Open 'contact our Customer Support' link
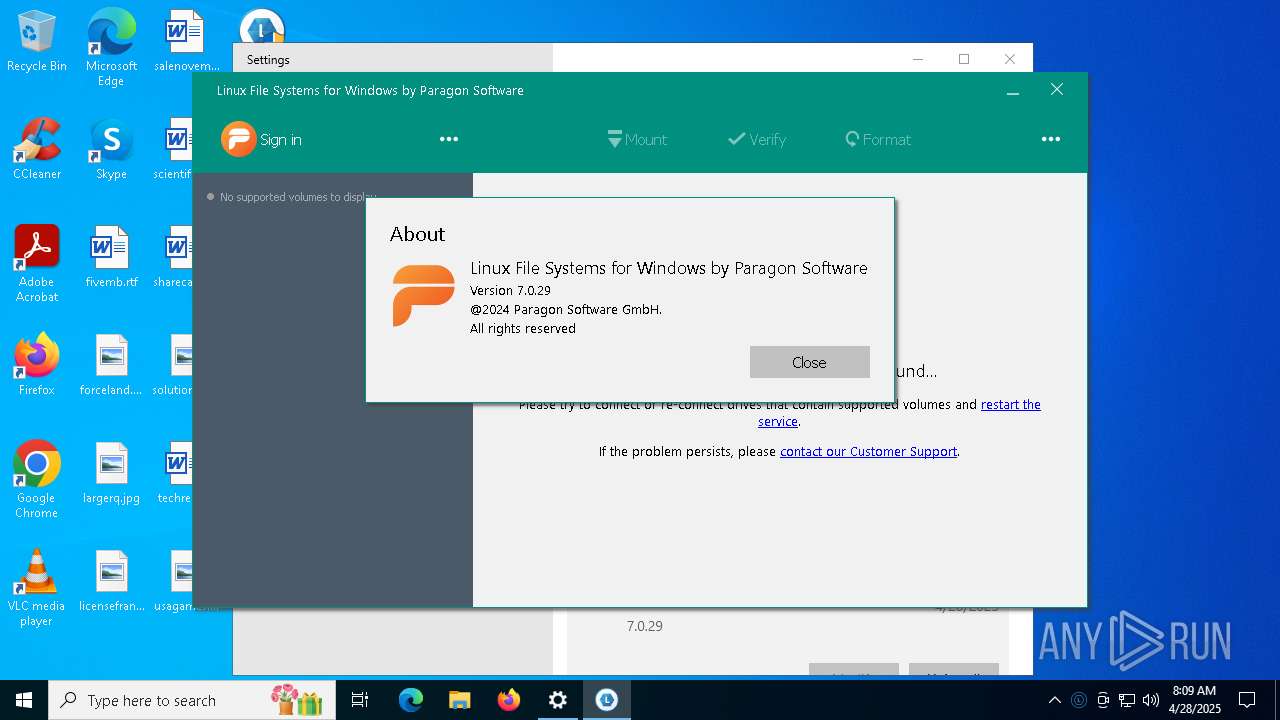The width and height of the screenshot is (1280, 720). [868, 452]
